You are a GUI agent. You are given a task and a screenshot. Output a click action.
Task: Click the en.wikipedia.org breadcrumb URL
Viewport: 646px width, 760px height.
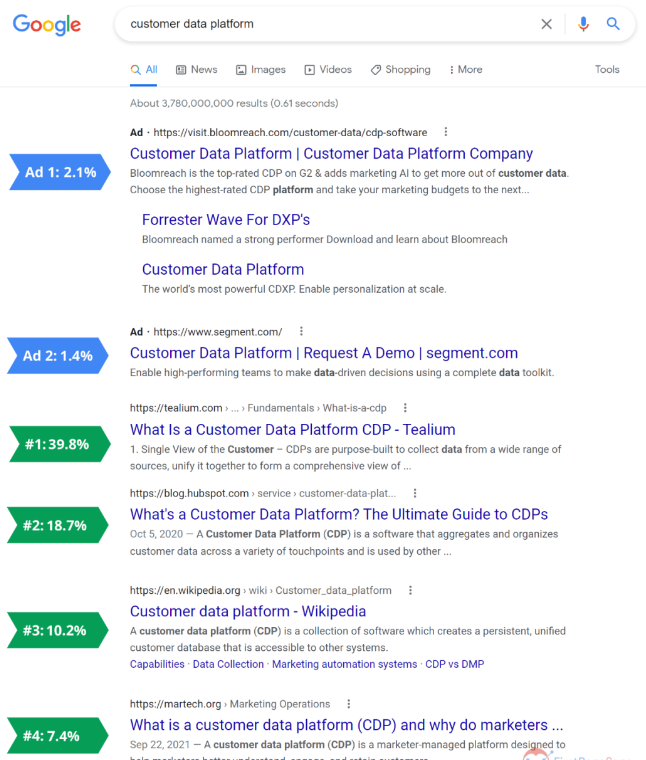[261, 590]
